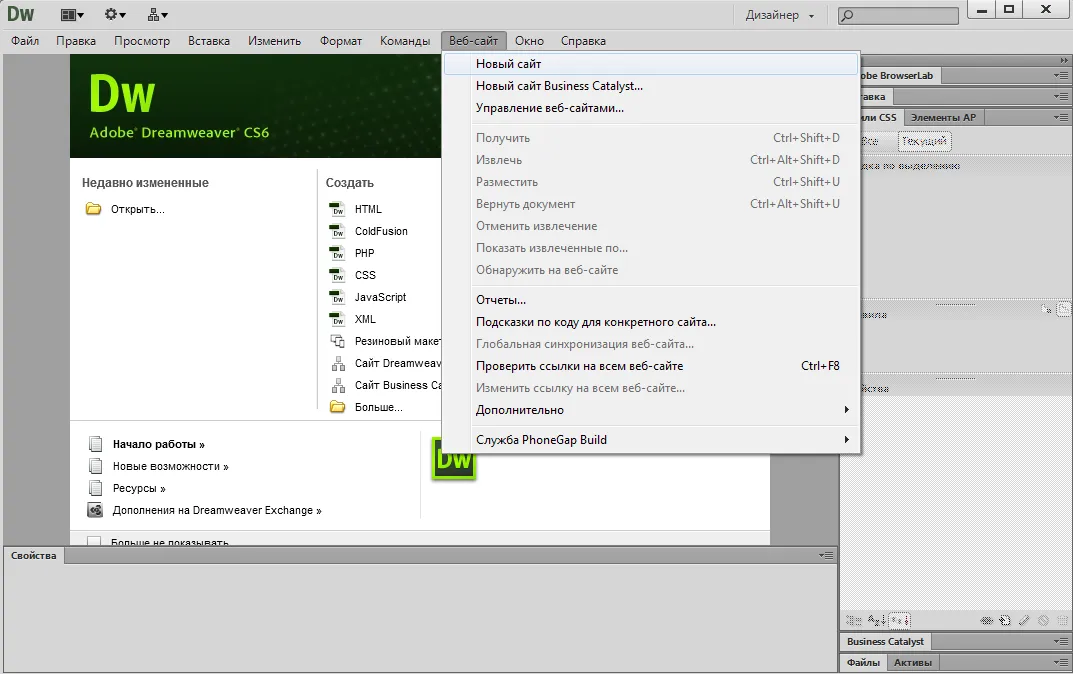
Task: Open the CSS styles panel options menu
Action: (1061, 117)
